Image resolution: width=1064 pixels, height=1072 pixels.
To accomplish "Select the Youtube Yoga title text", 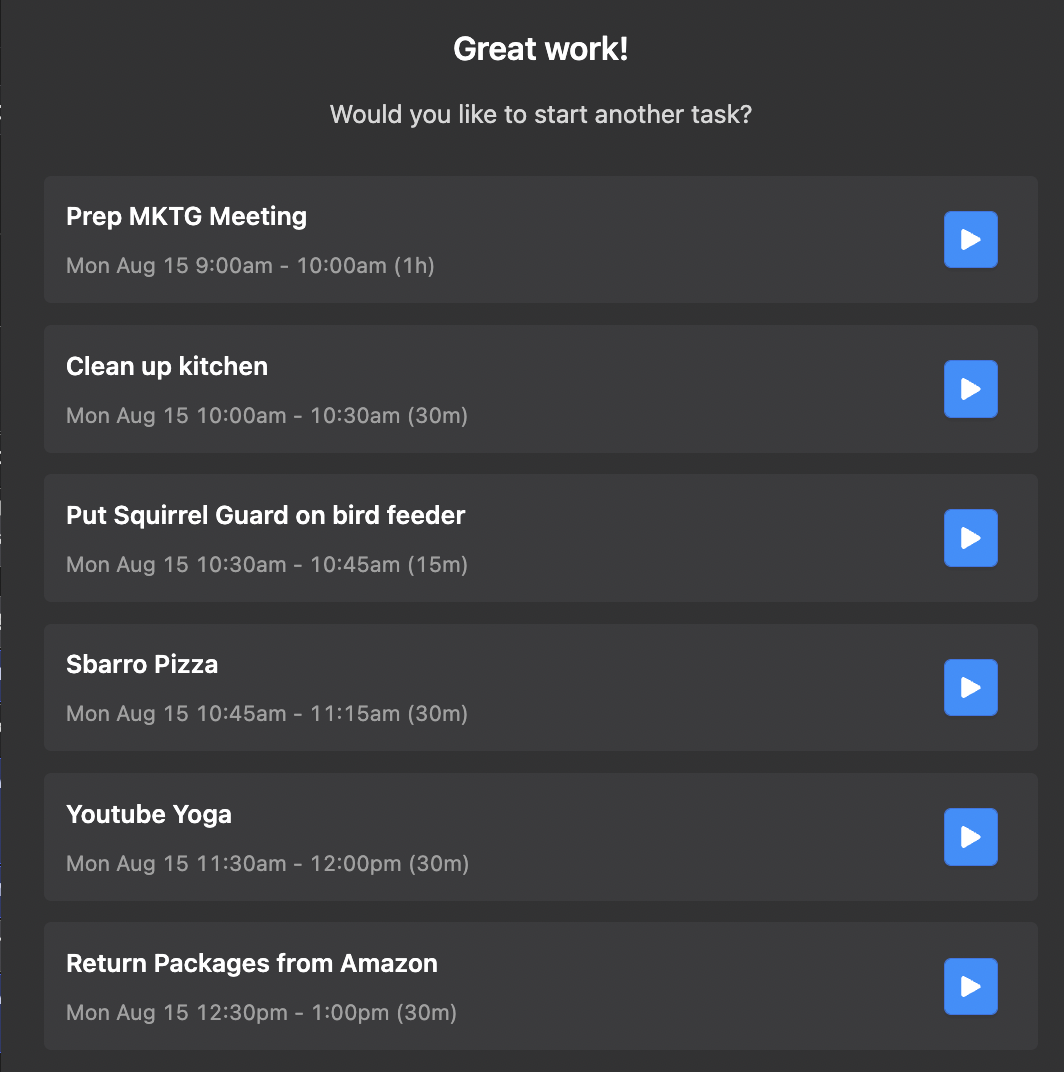I will tap(149, 814).
